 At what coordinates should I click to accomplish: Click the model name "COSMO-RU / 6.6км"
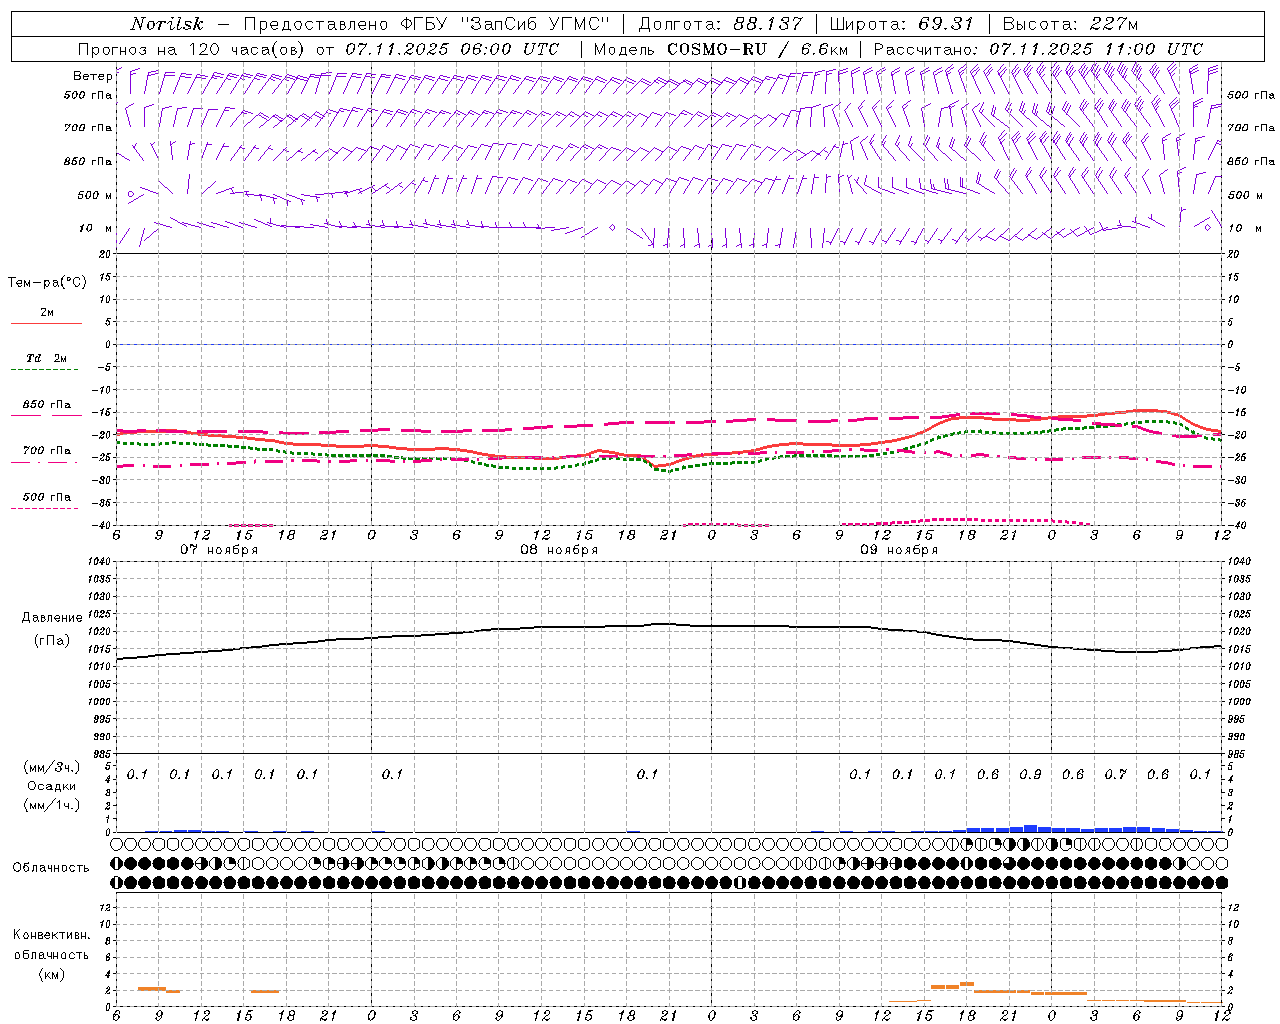[x=758, y=49]
